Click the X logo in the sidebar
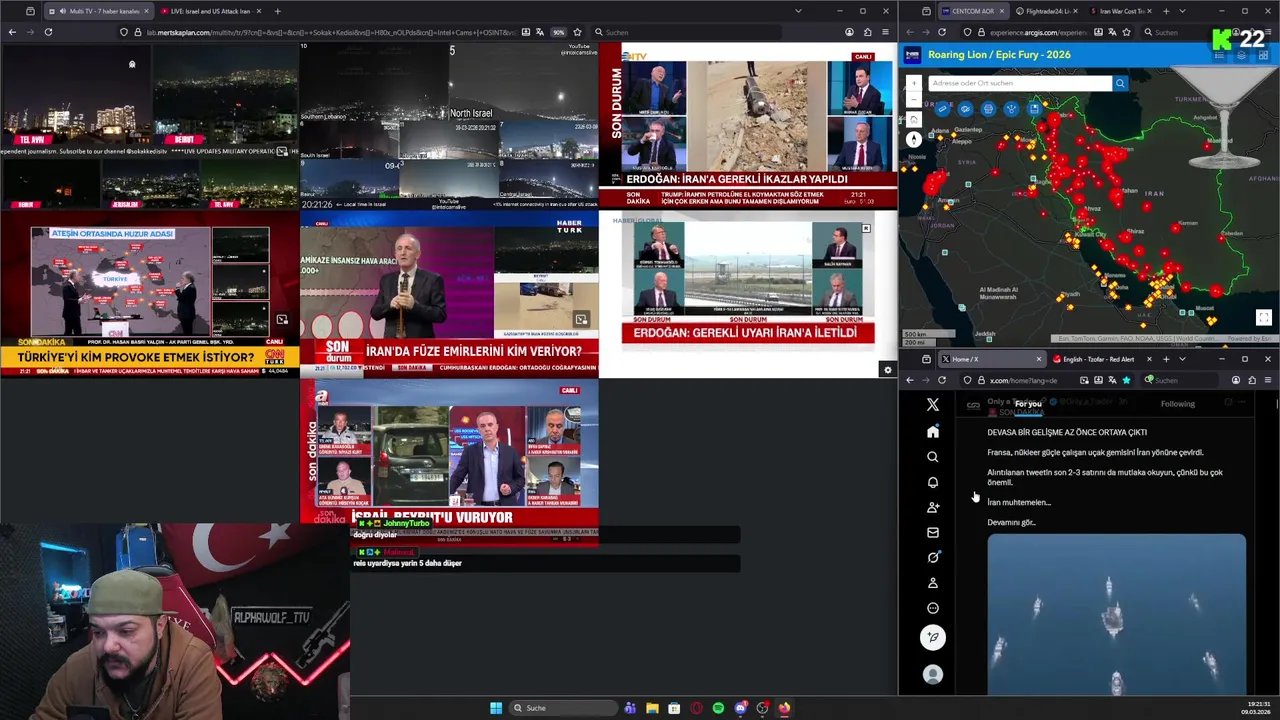The width and height of the screenshot is (1280, 720). pos(933,404)
